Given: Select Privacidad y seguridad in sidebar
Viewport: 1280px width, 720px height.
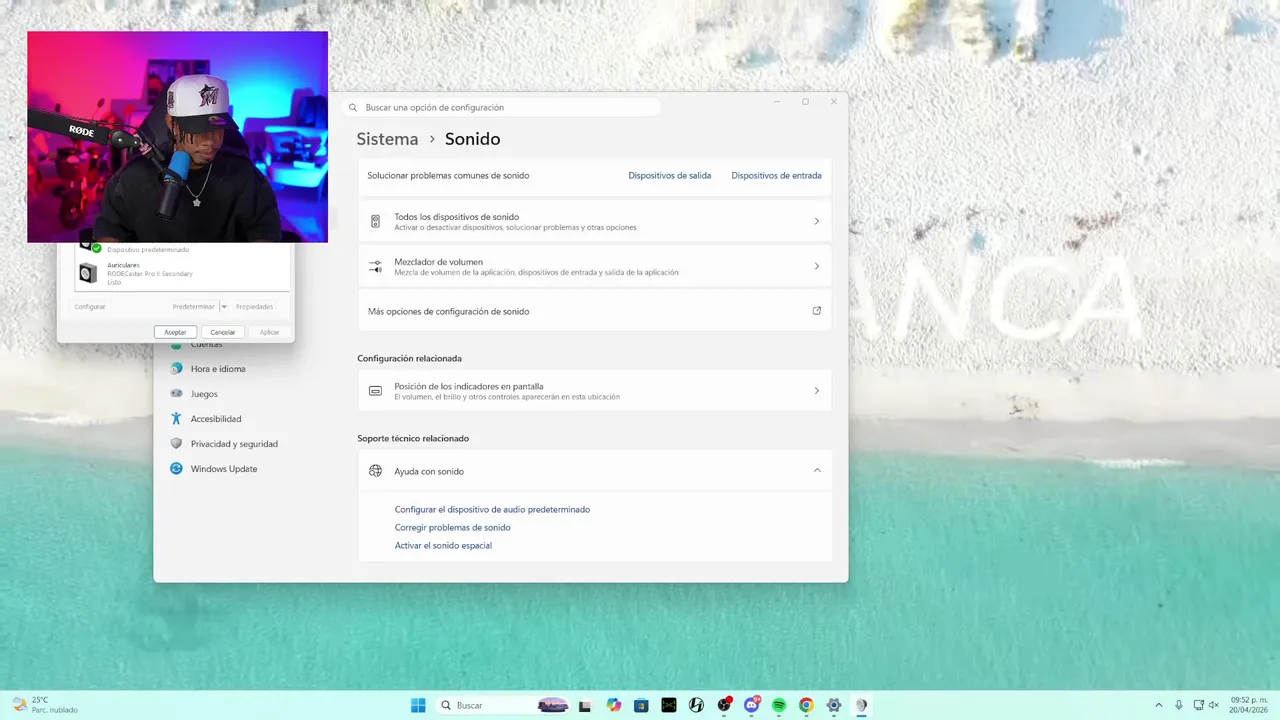Looking at the screenshot, I should pos(234,444).
